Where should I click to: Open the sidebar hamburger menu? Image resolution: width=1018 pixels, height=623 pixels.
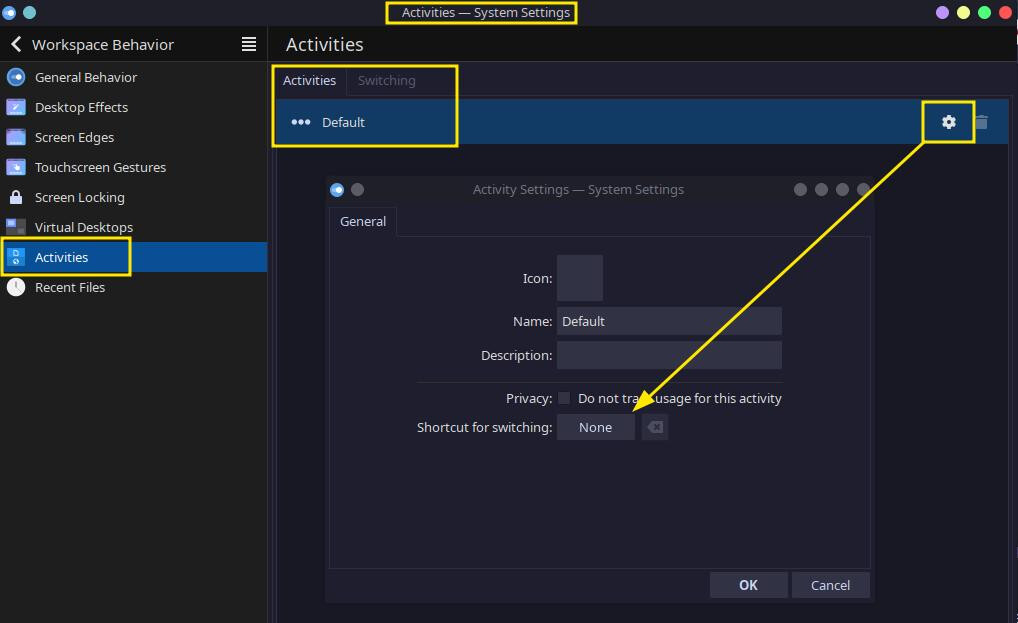tap(249, 44)
